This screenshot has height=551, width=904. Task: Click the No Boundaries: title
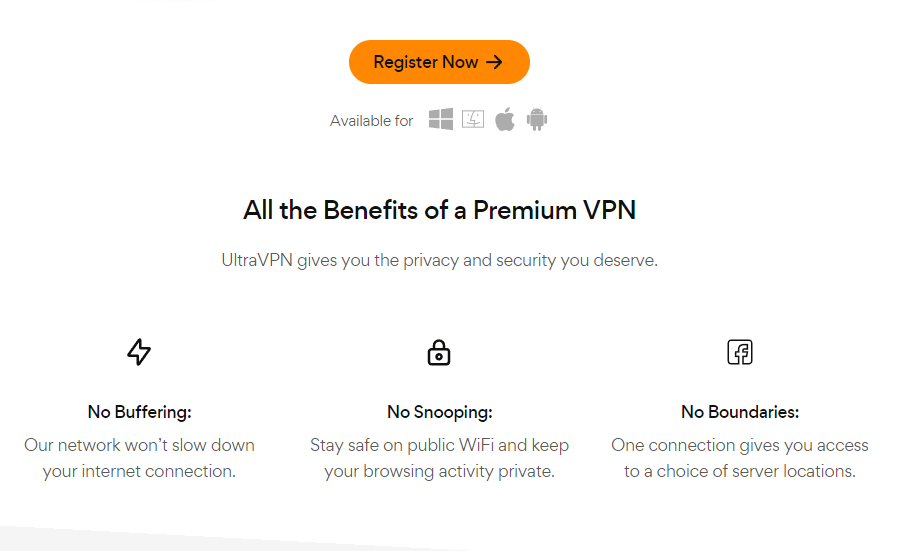pos(740,412)
